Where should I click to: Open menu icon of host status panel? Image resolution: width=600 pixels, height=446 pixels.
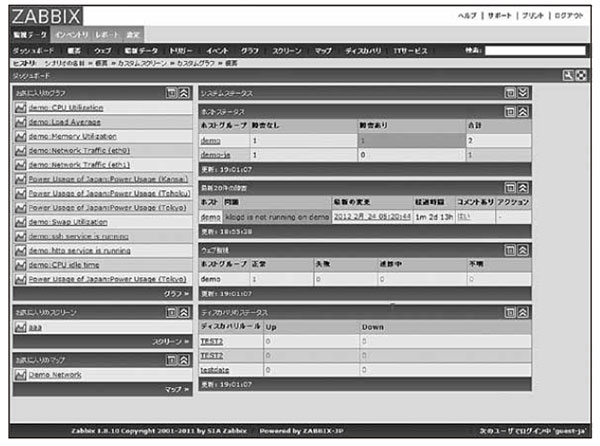(510, 112)
